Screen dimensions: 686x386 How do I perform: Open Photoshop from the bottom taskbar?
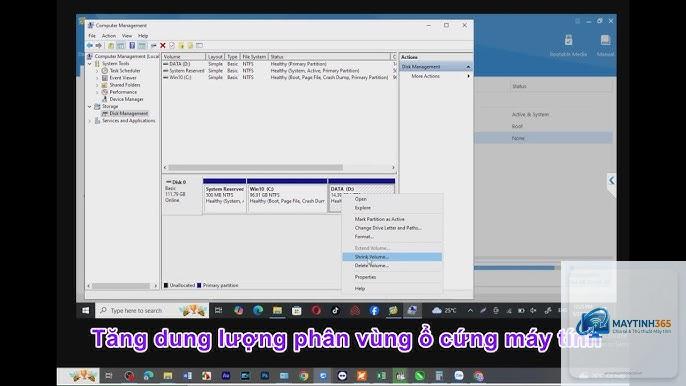point(265,375)
